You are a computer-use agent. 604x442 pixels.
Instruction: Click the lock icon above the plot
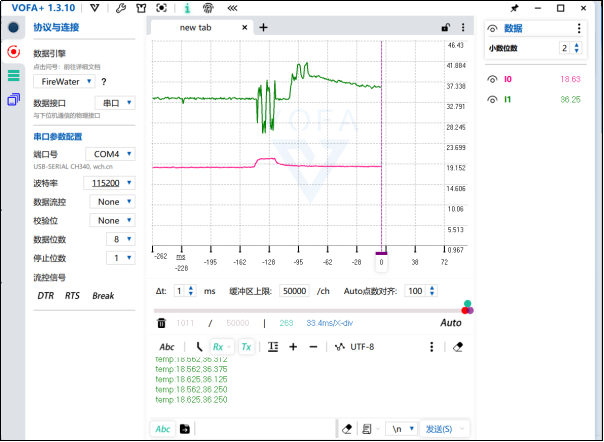[445, 28]
